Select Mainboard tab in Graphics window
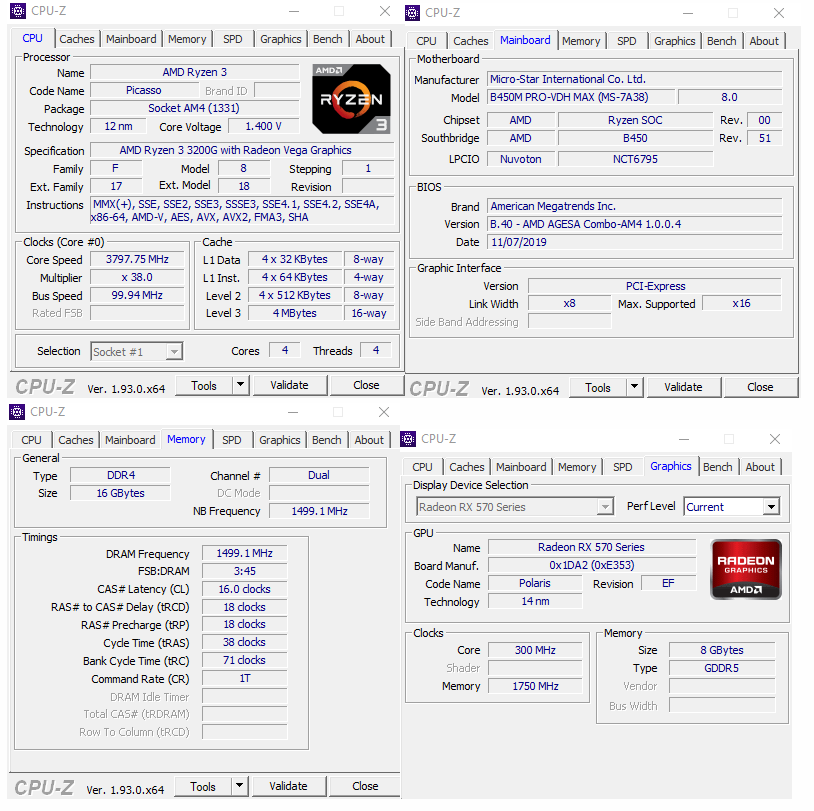Viewport: 814px width, 811px height. point(521,467)
